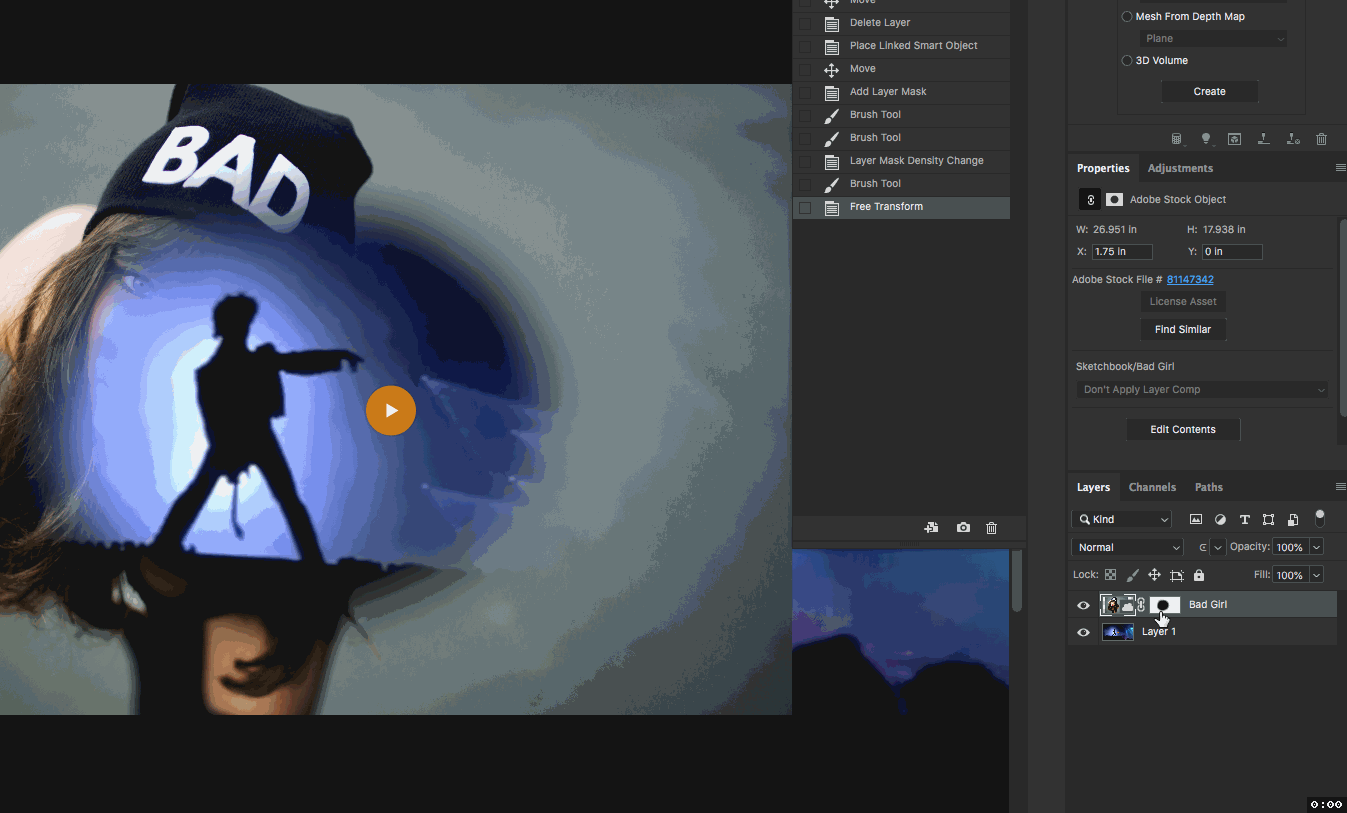Image resolution: width=1347 pixels, height=813 pixels.
Task: Open Adobe Stock file 81147342 link
Action: pyautogui.click(x=1190, y=280)
